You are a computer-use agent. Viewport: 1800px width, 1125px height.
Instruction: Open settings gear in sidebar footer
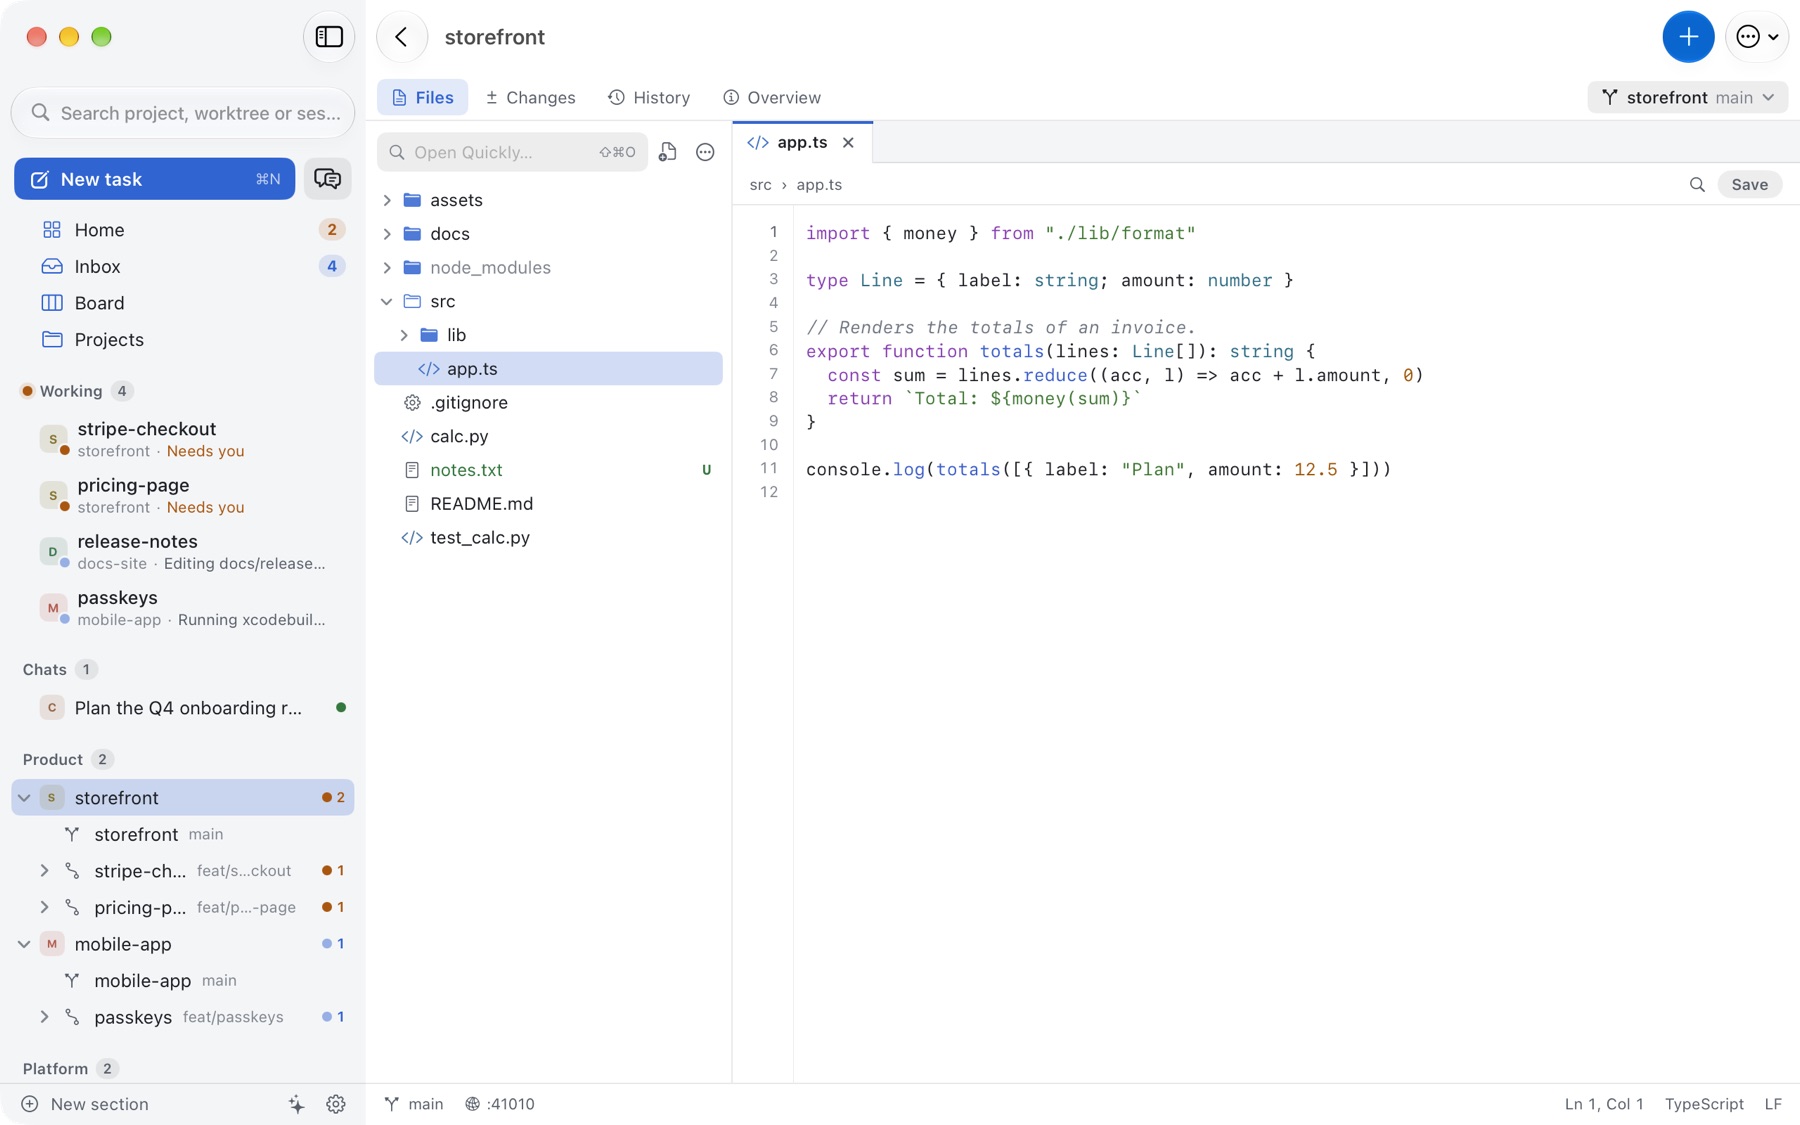[x=336, y=1104]
